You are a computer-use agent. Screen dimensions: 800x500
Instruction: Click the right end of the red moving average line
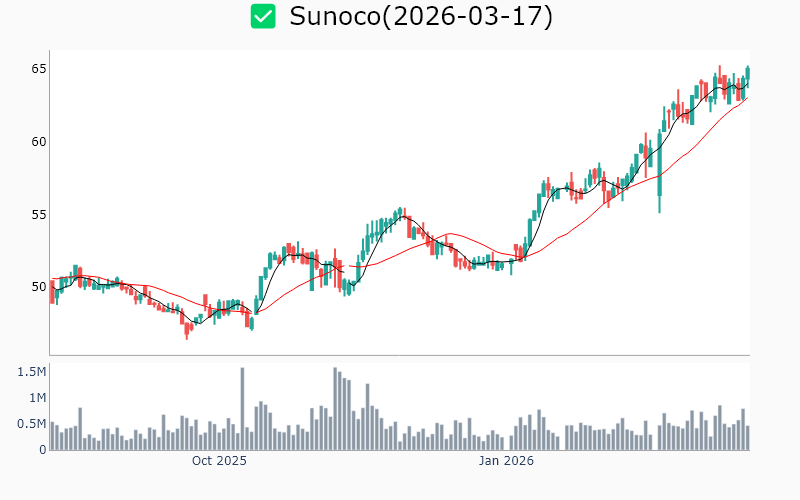click(x=746, y=97)
